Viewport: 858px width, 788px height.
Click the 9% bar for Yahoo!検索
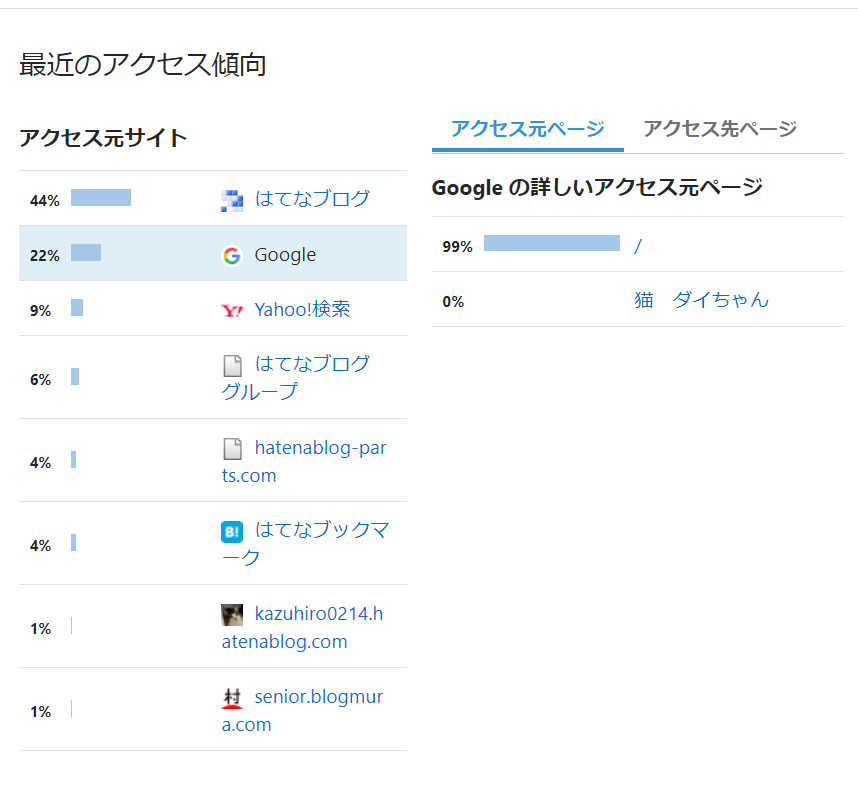click(77, 308)
